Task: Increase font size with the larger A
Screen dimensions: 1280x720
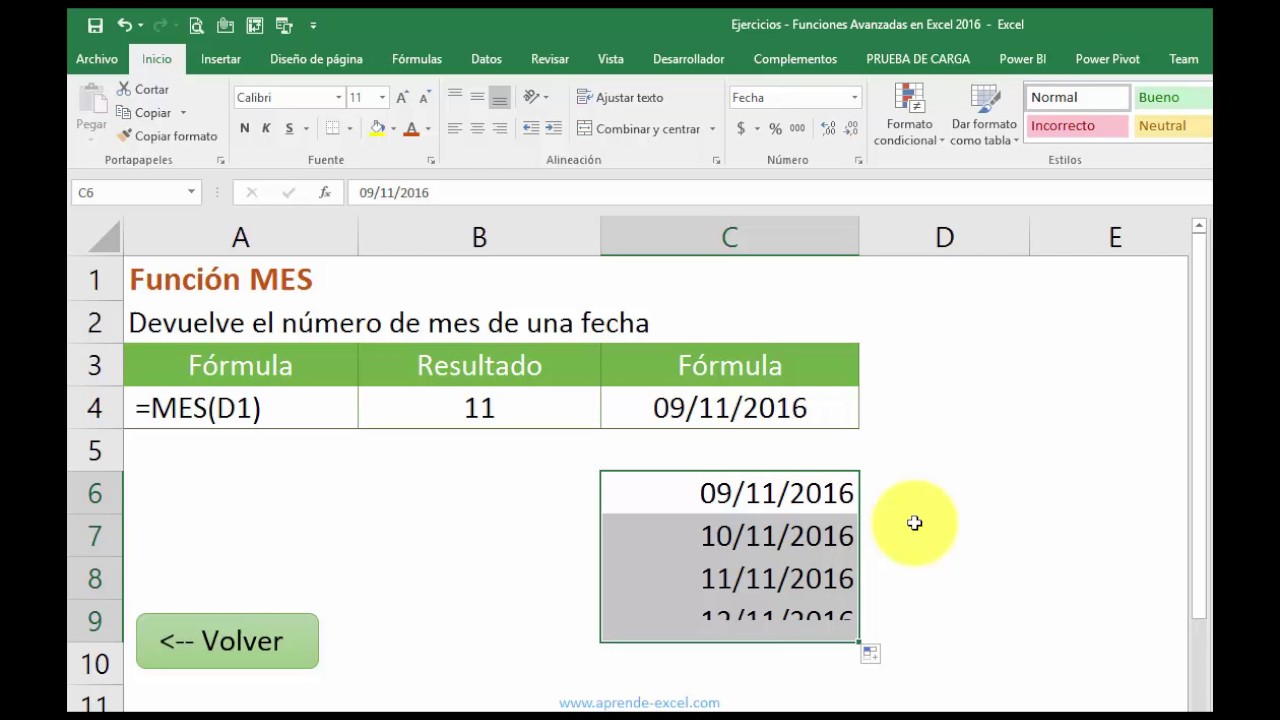Action: [x=402, y=97]
